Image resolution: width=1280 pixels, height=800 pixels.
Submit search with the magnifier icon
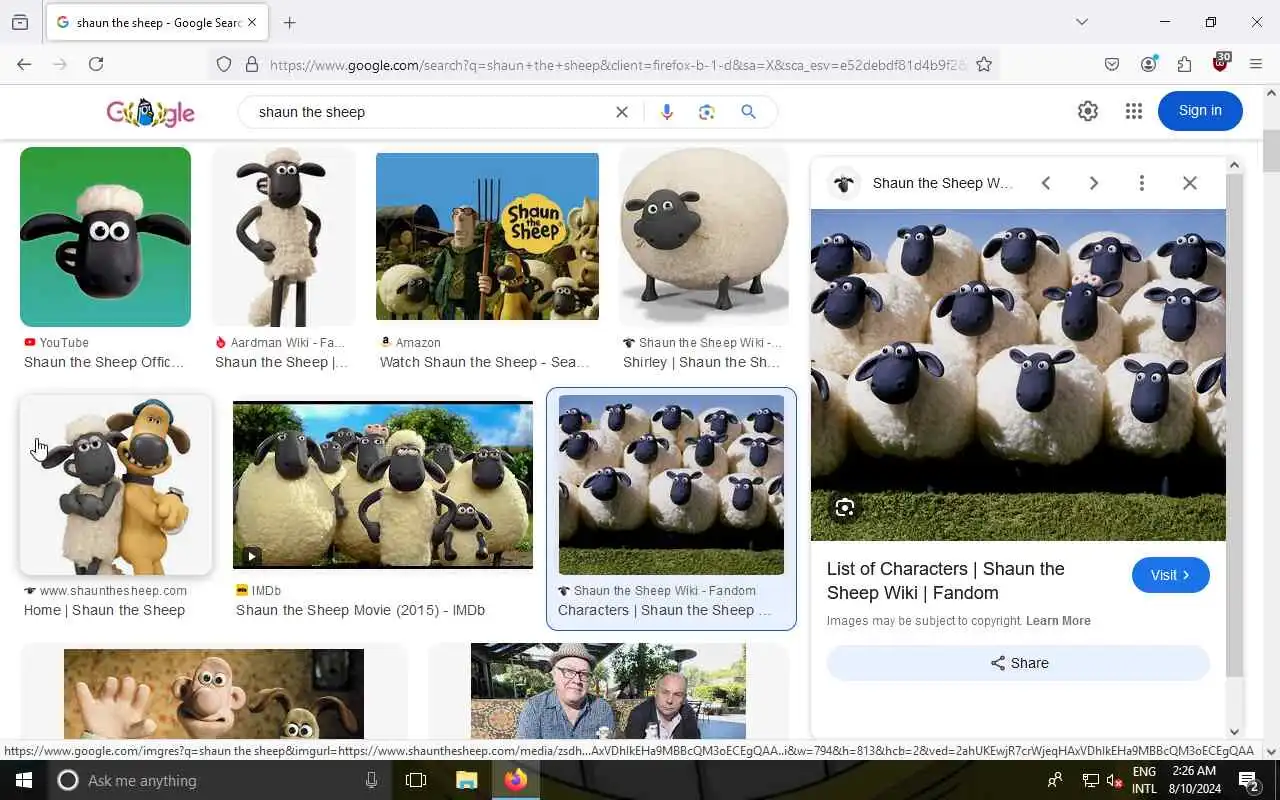748,112
